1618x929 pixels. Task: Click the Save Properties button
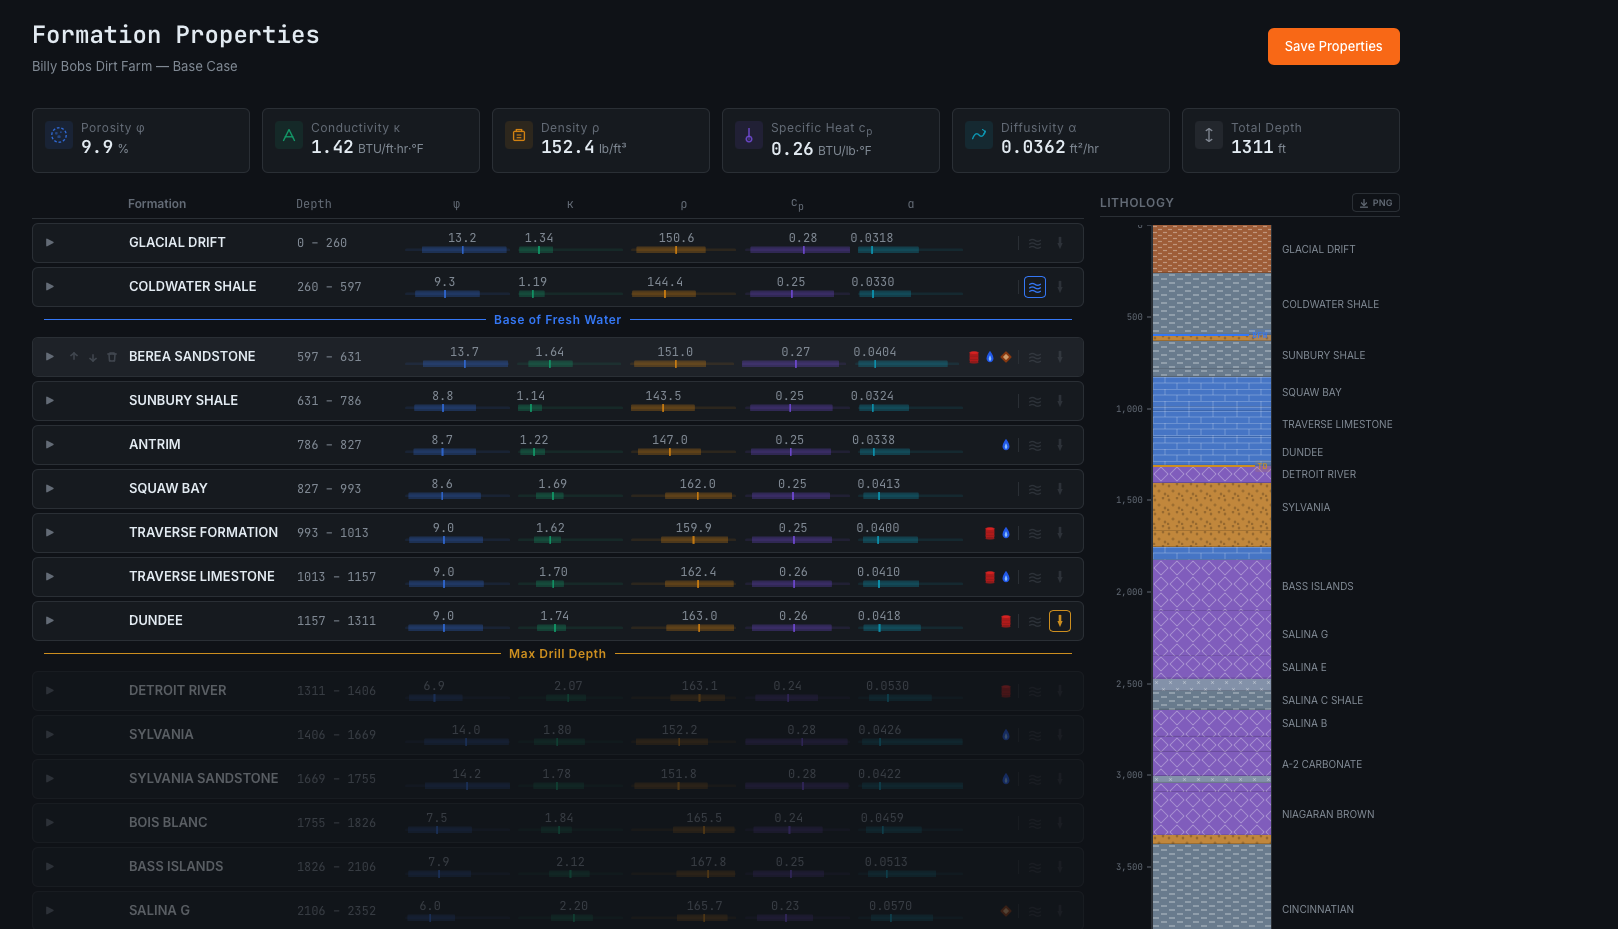click(1333, 47)
